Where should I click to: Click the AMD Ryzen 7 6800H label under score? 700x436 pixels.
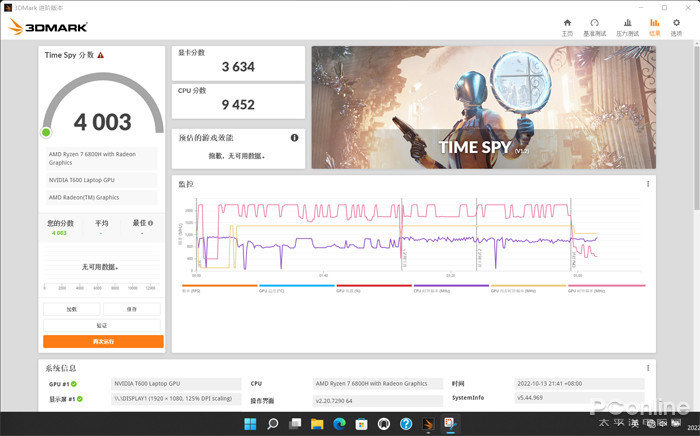(x=102, y=158)
